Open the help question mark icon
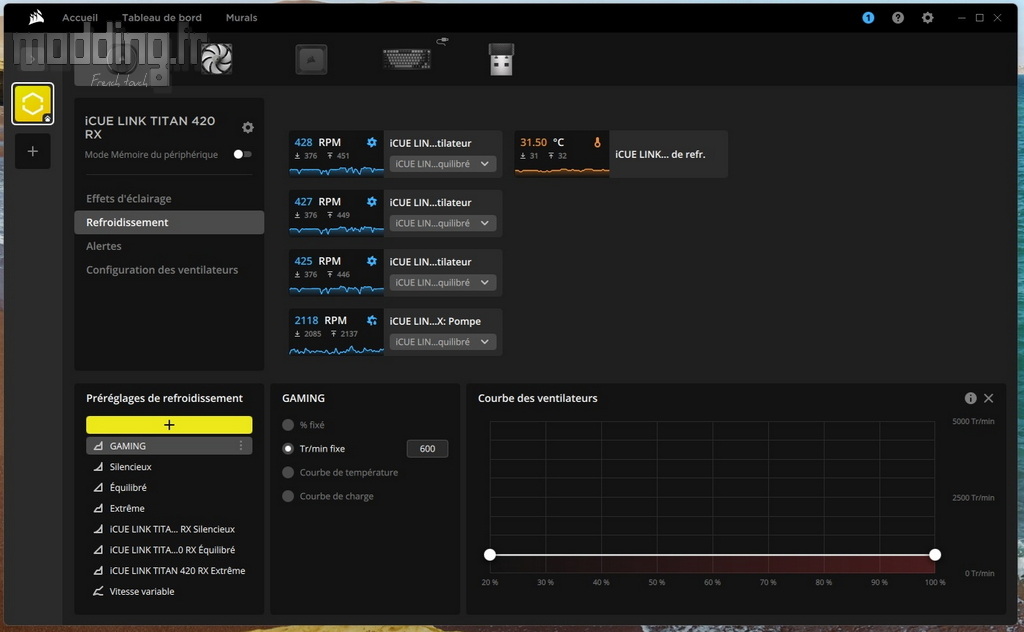This screenshot has width=1024, height=632. pos(898,18)
